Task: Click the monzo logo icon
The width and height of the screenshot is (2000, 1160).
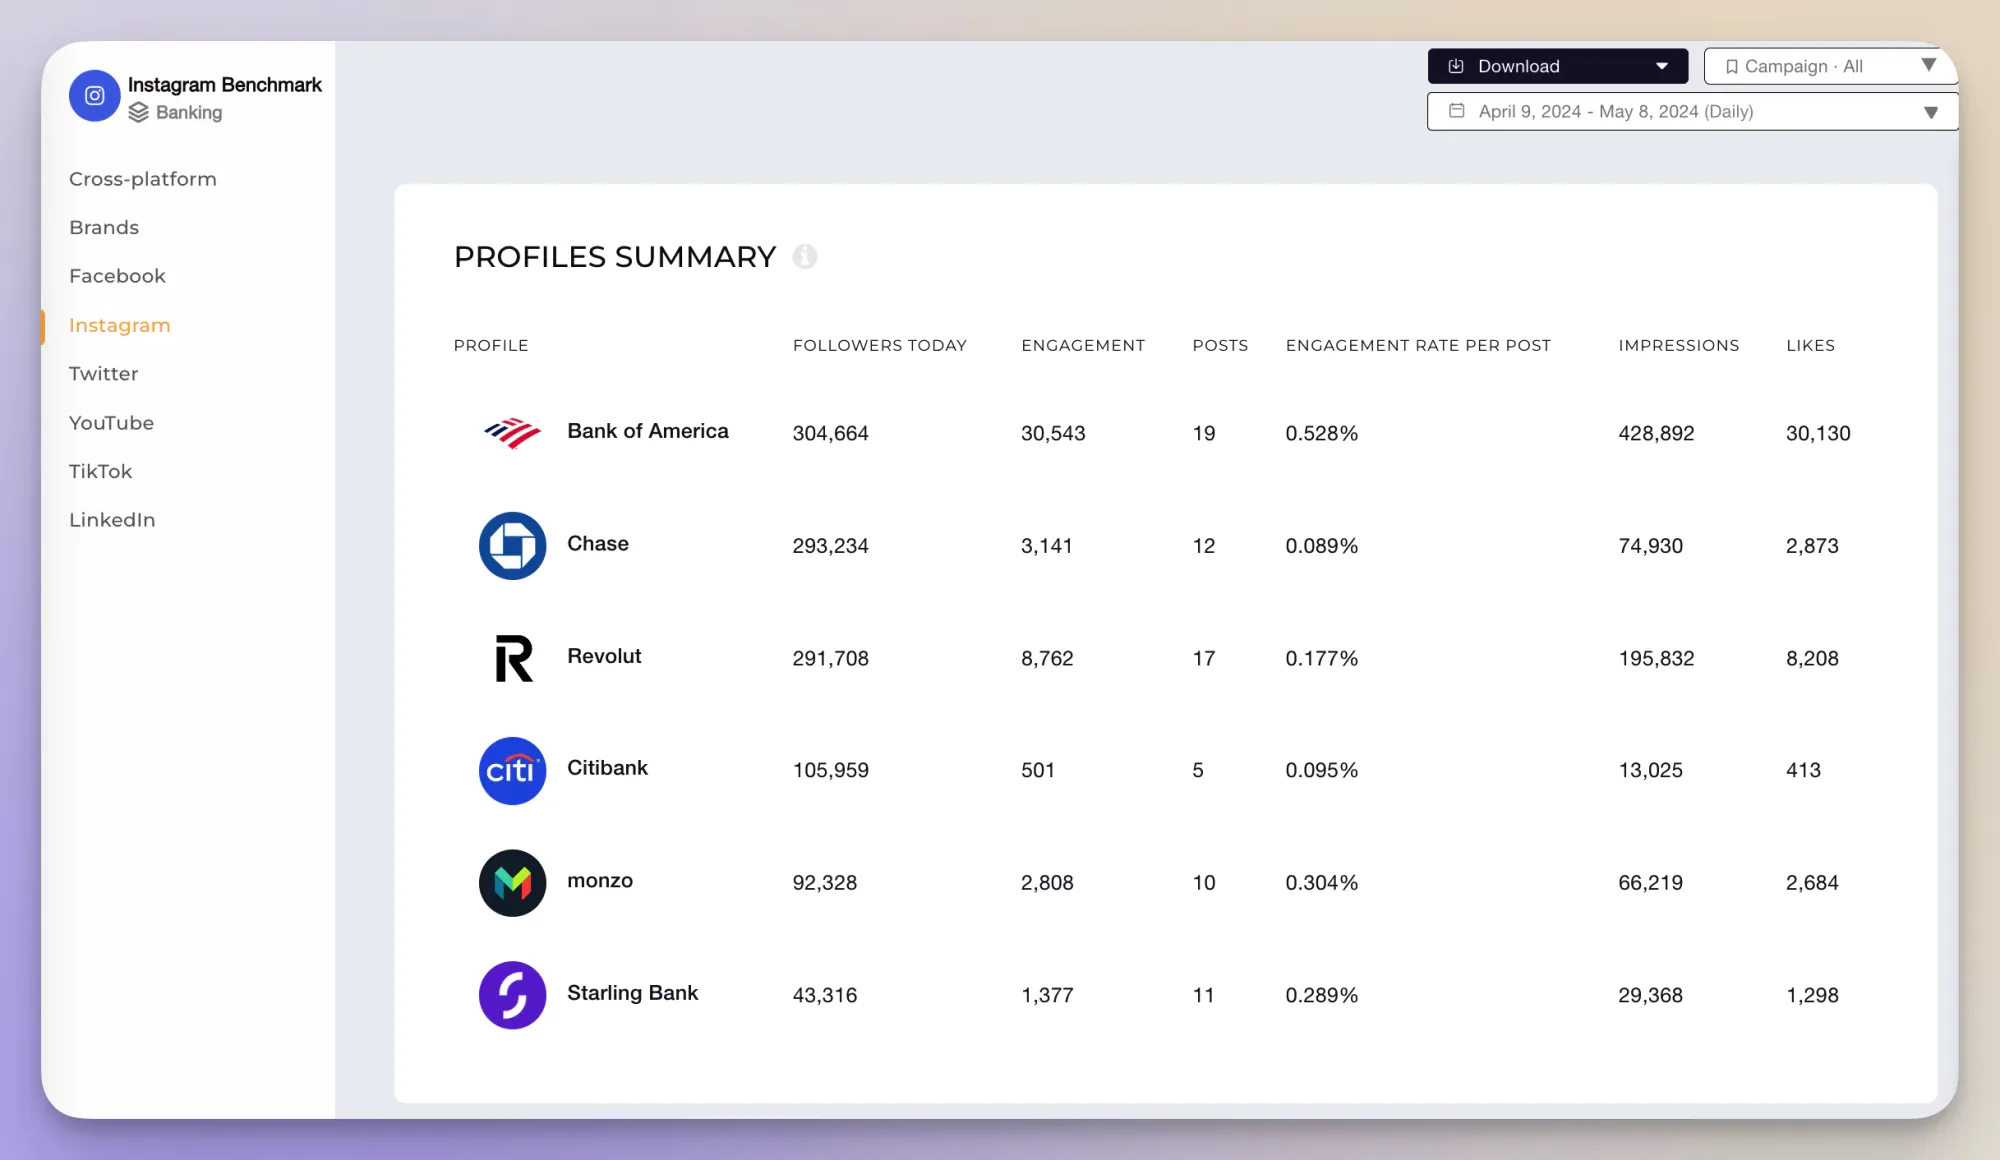Action: (x=513, y=883)
